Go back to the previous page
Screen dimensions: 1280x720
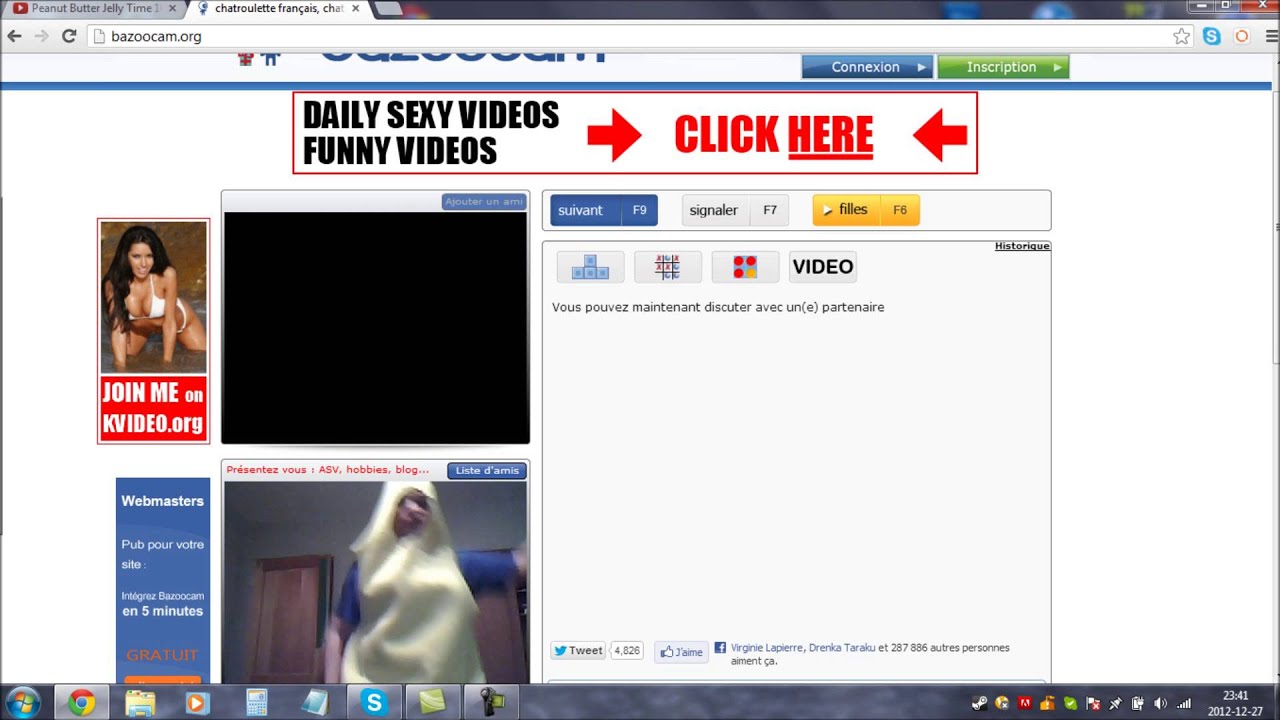click(14, 36)
